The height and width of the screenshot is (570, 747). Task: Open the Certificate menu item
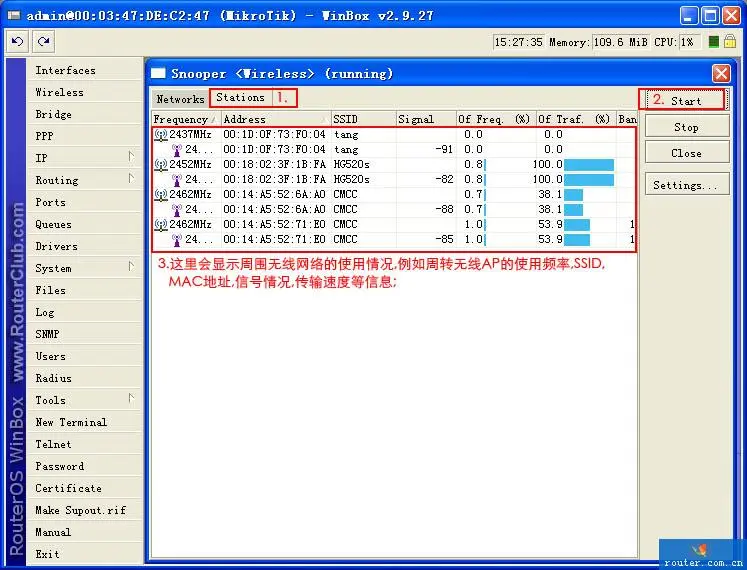84,488
